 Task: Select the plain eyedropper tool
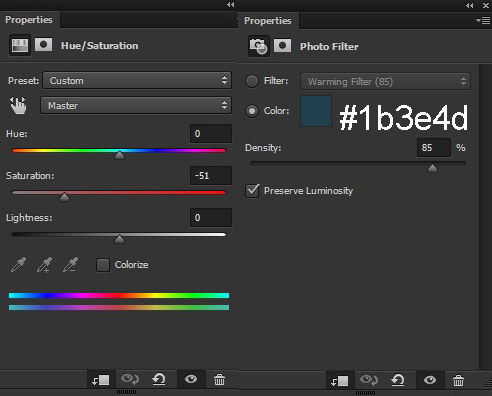18,265
